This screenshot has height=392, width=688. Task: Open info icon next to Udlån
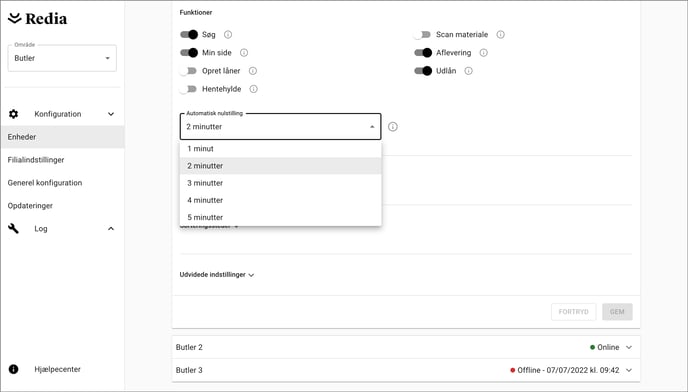click(x=469, y=71)
